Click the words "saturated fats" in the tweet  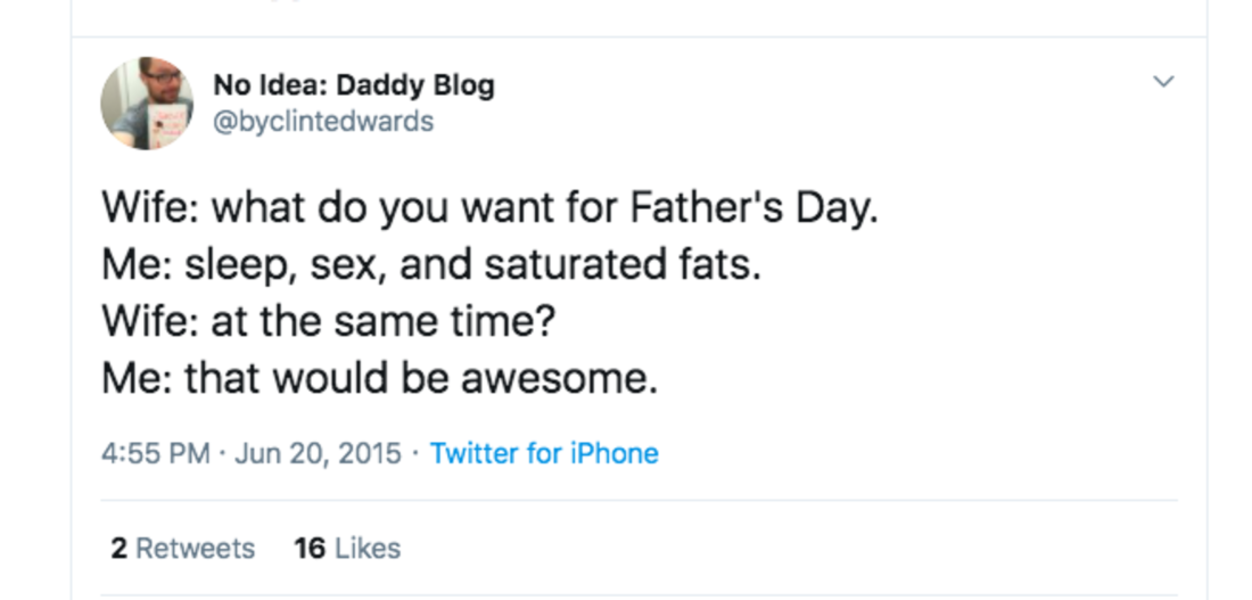click(621, 265)
